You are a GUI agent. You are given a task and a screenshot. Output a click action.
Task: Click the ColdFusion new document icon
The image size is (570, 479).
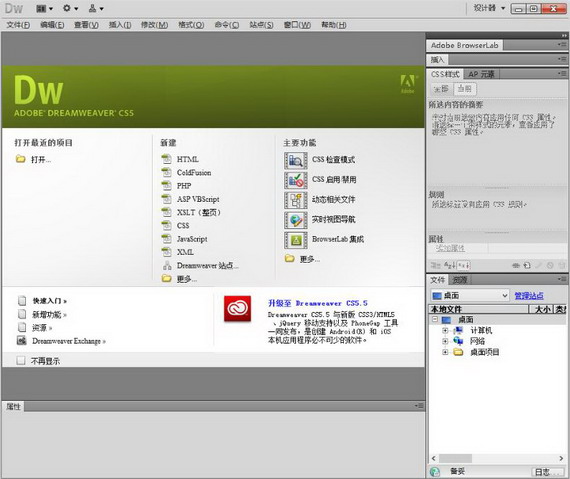[x=166, y=172]
